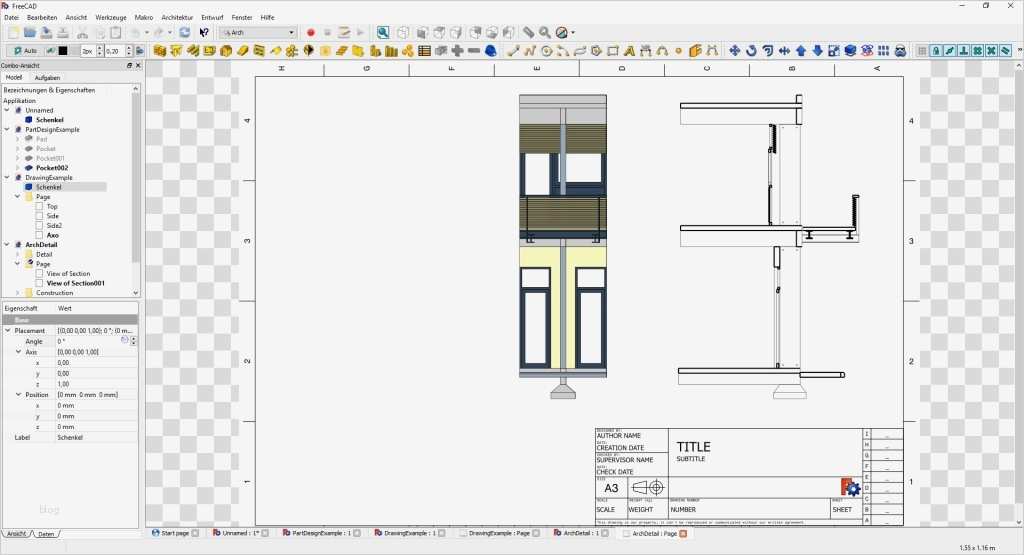
Task: Float the Combo-Ansicht panel
Action: pyautogui.click(x=129, y=65)
